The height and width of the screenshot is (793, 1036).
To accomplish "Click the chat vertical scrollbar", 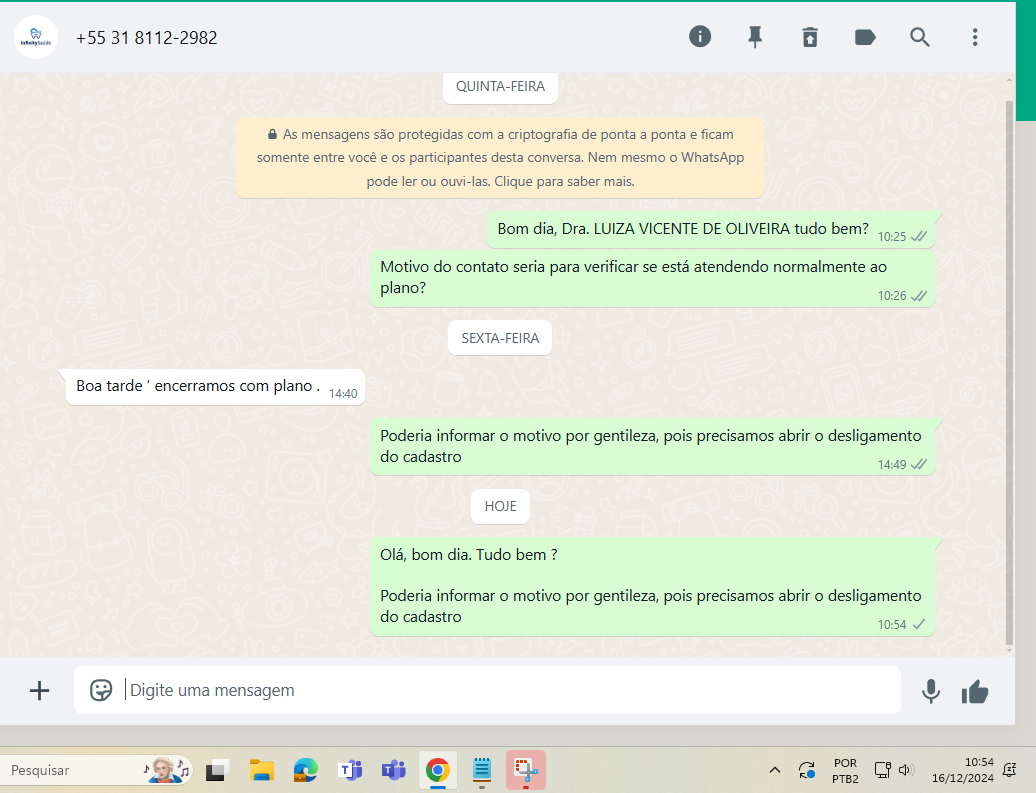I will (x=1009, y=372).
